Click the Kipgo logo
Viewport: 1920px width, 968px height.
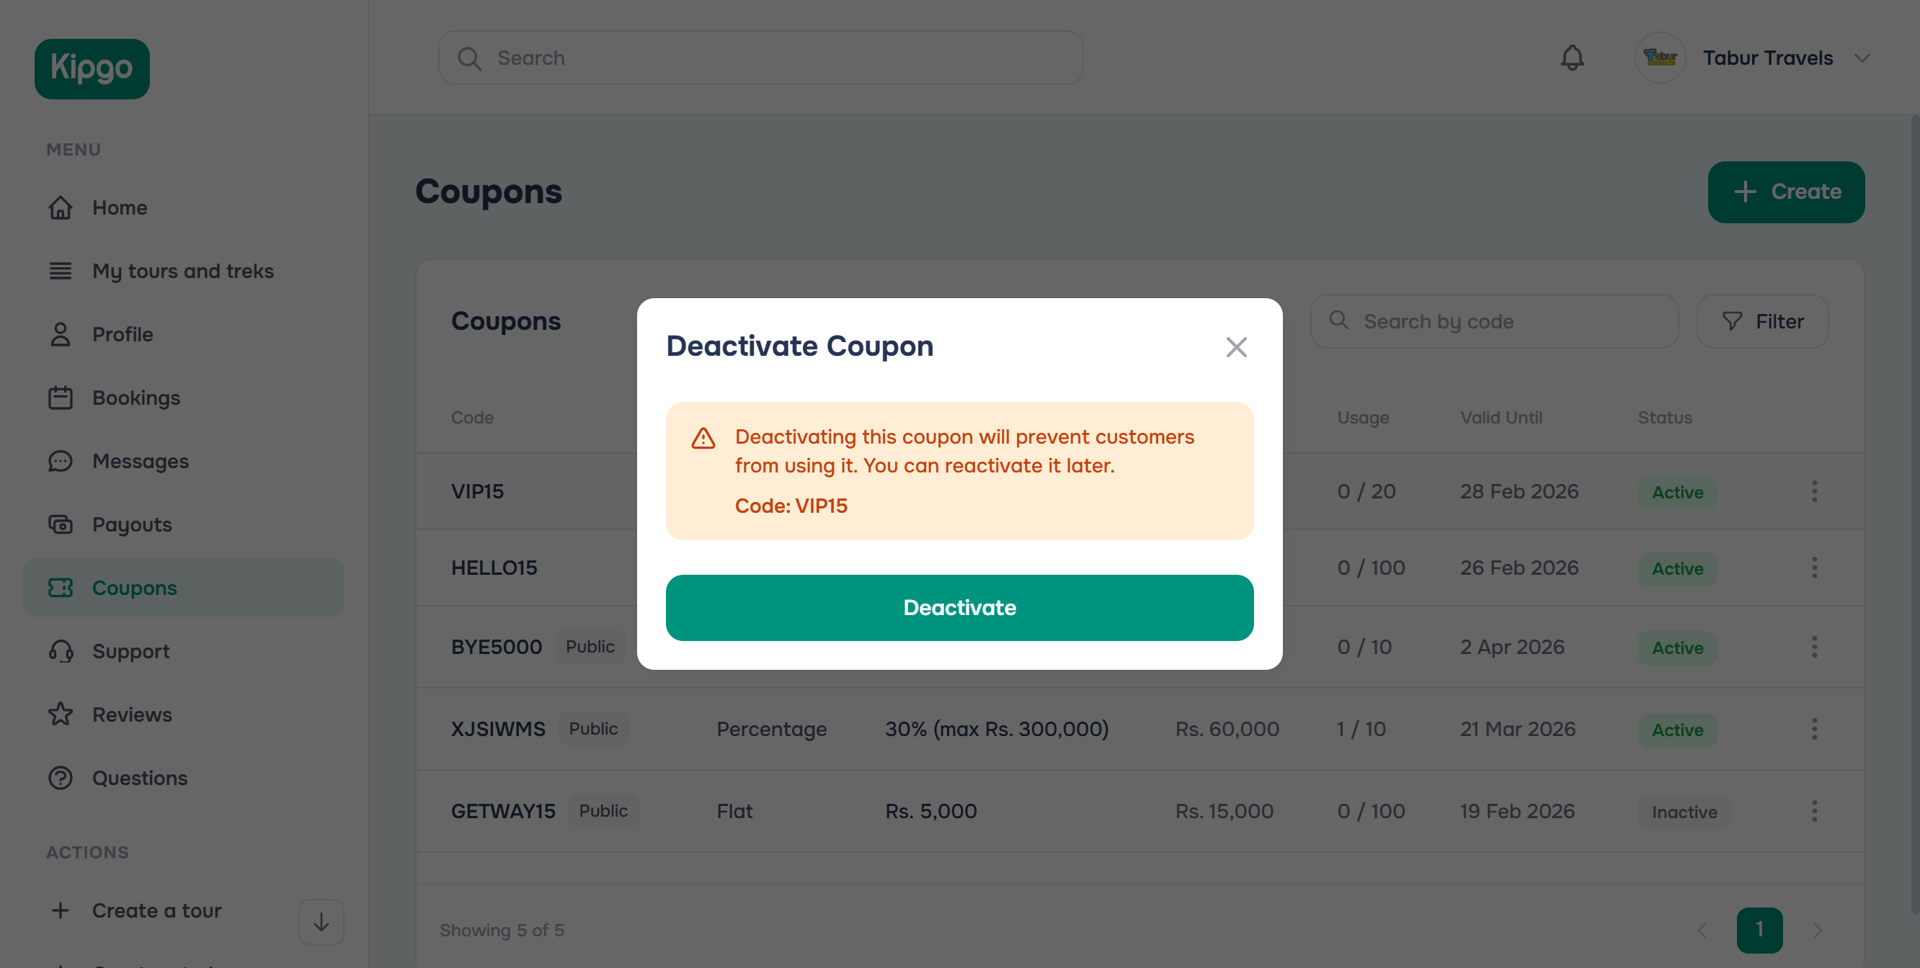coord(92,69)
